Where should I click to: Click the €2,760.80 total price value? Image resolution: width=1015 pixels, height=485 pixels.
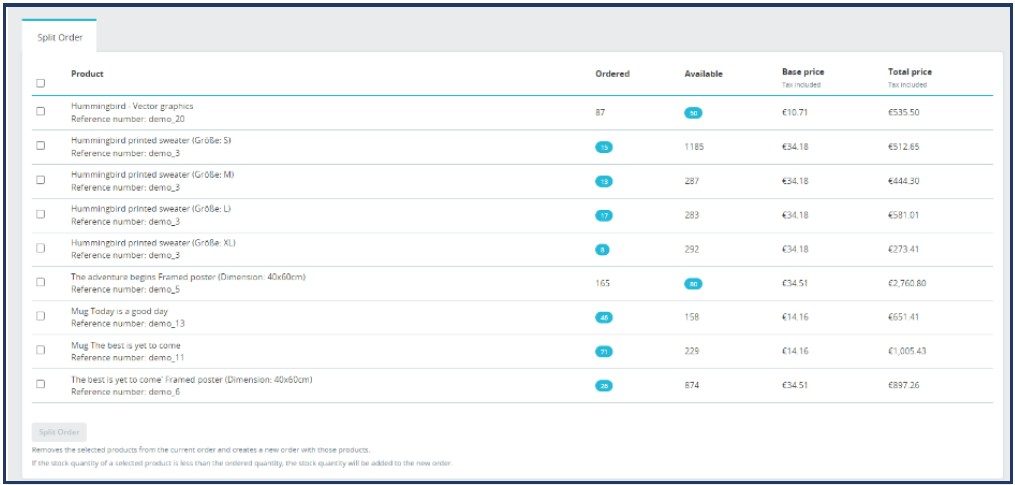pyautogui.click(x=908, y=283)
